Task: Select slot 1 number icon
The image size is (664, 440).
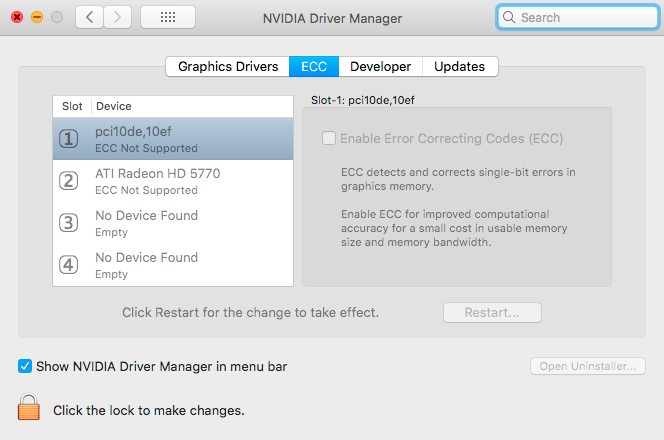Action: pos(68,139)
